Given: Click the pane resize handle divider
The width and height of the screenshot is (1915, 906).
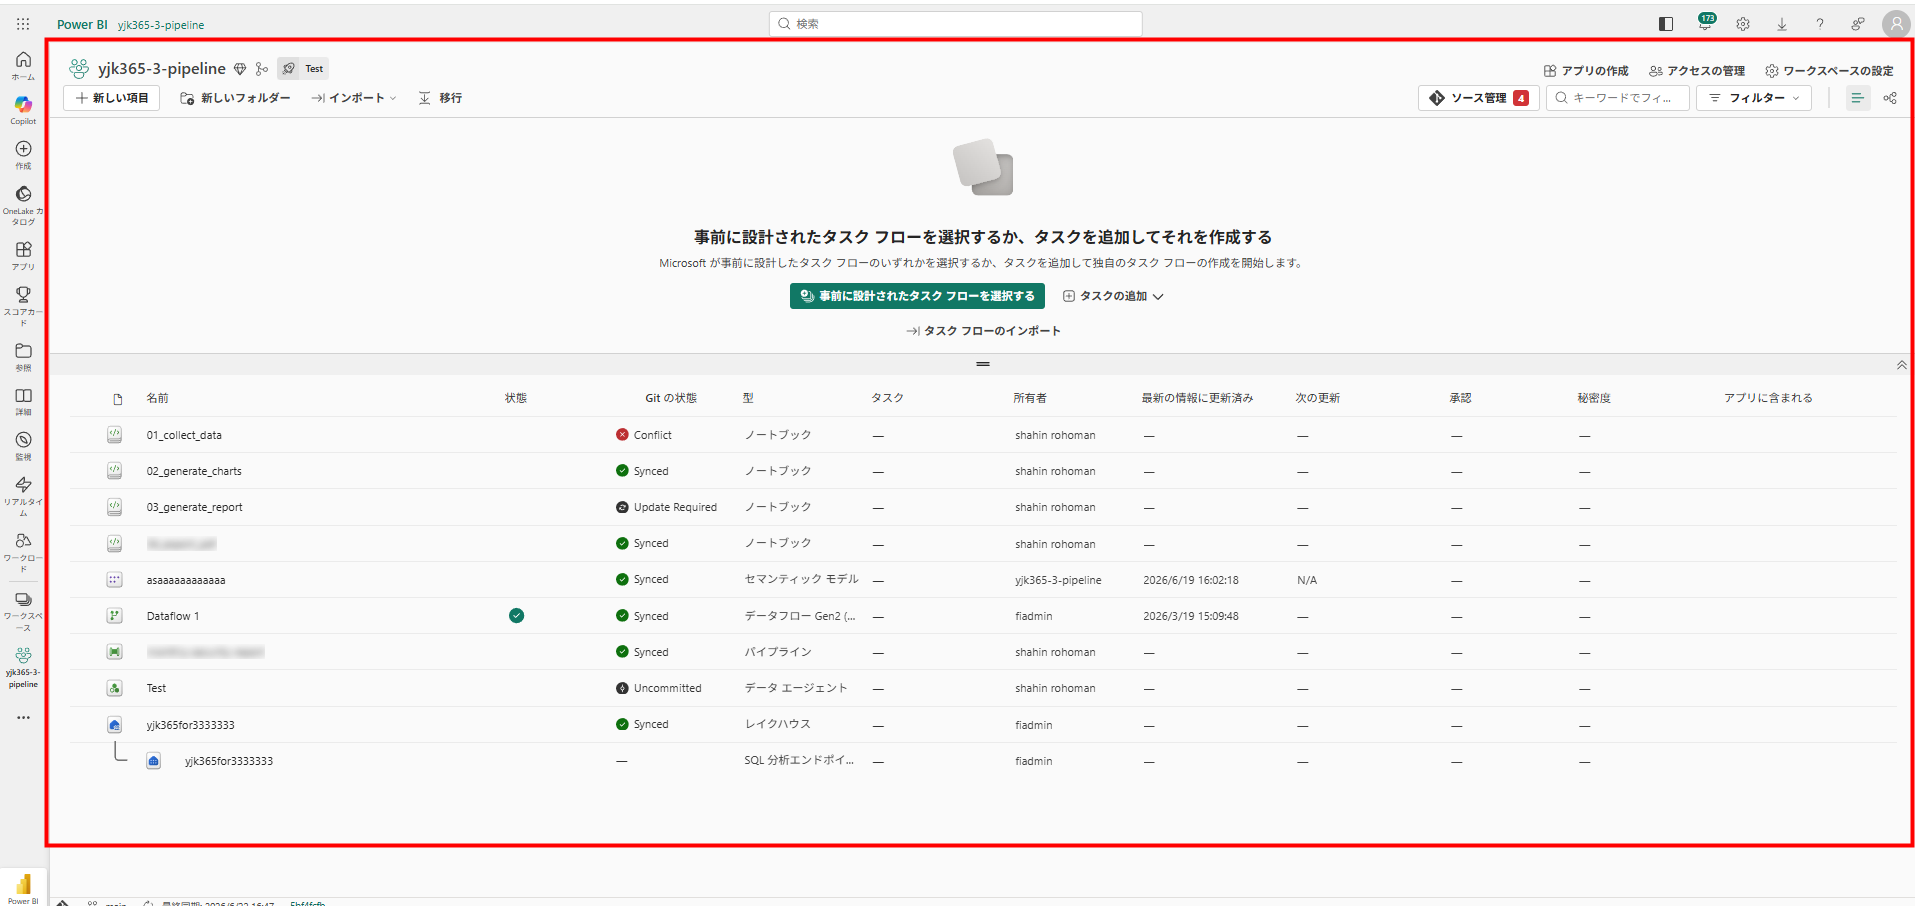Looking at the screenshot, I should [983, 364].
